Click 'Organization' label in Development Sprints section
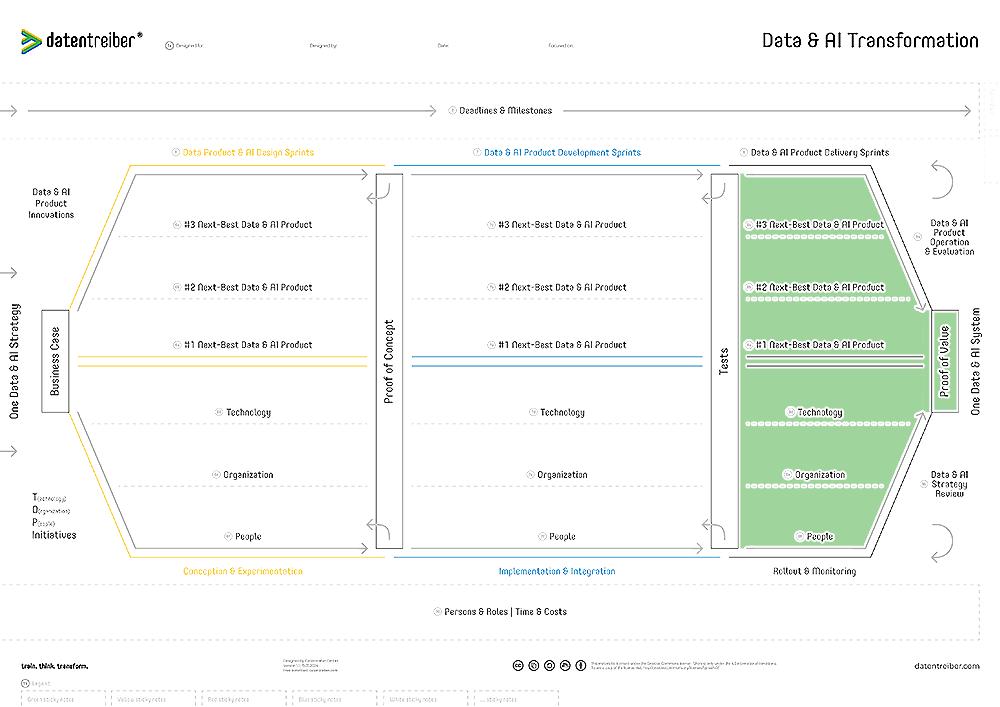1000x707 pixels. pyautogui.click(x=562, y=475)
